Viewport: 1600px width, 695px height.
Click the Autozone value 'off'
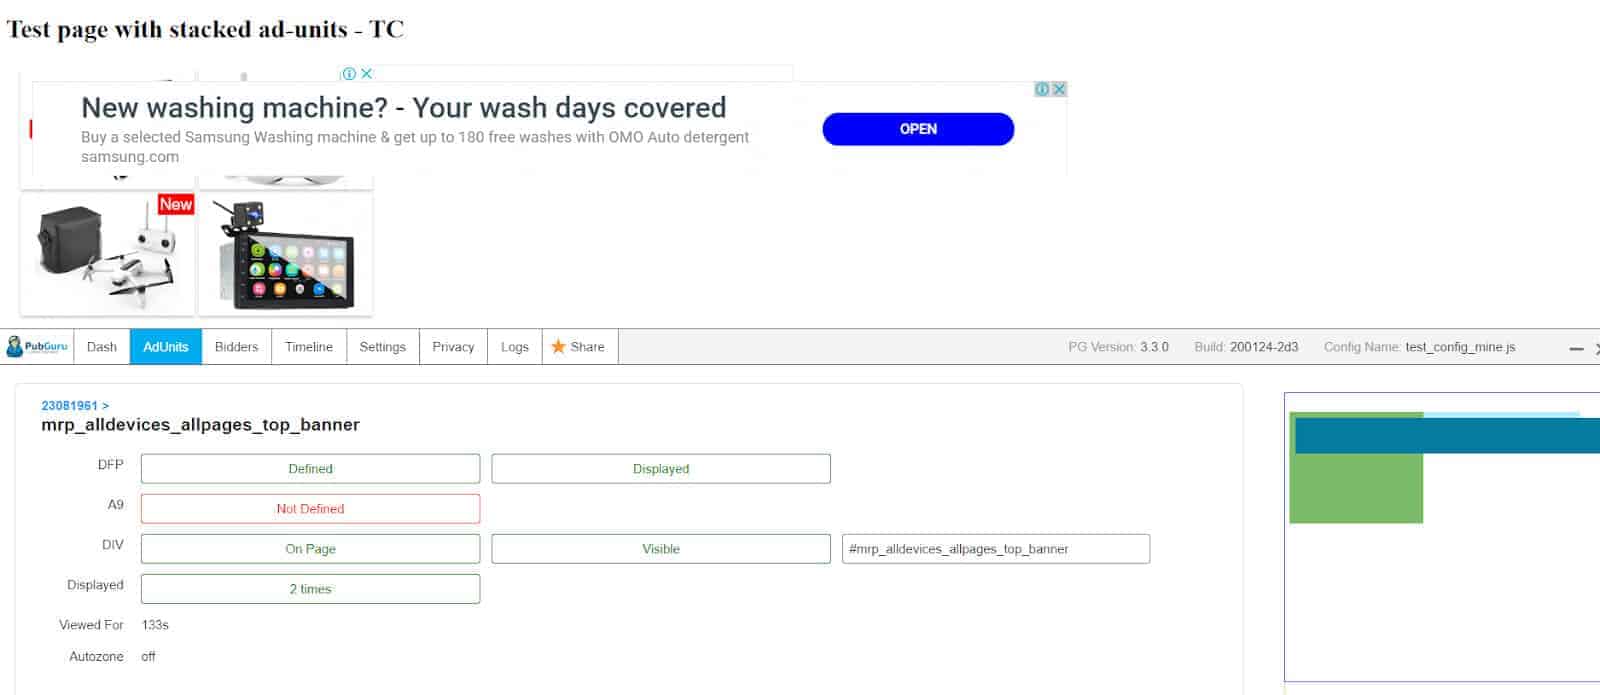point(148,657)
